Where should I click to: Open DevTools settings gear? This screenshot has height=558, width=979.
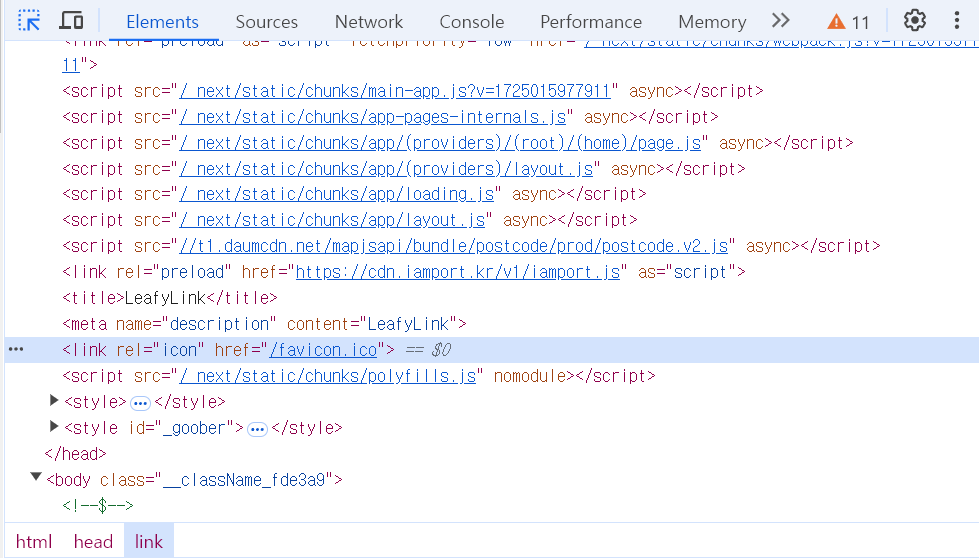pos(915,21)
